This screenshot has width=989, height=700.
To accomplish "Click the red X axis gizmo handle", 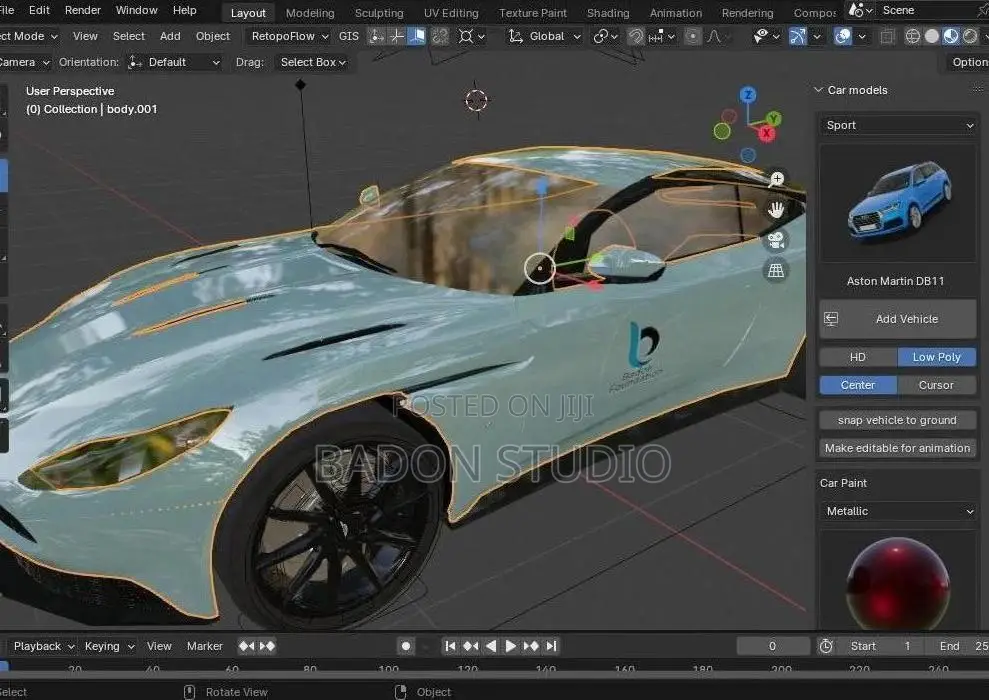I will click(766, 133).
